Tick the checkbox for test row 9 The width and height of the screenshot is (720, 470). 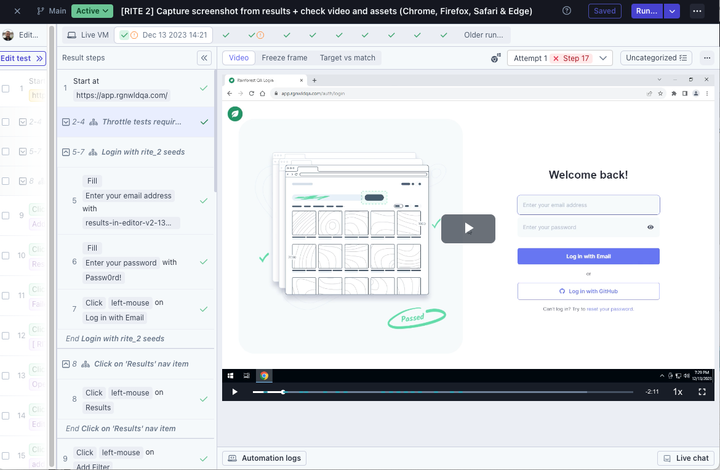tap(7, 215)
